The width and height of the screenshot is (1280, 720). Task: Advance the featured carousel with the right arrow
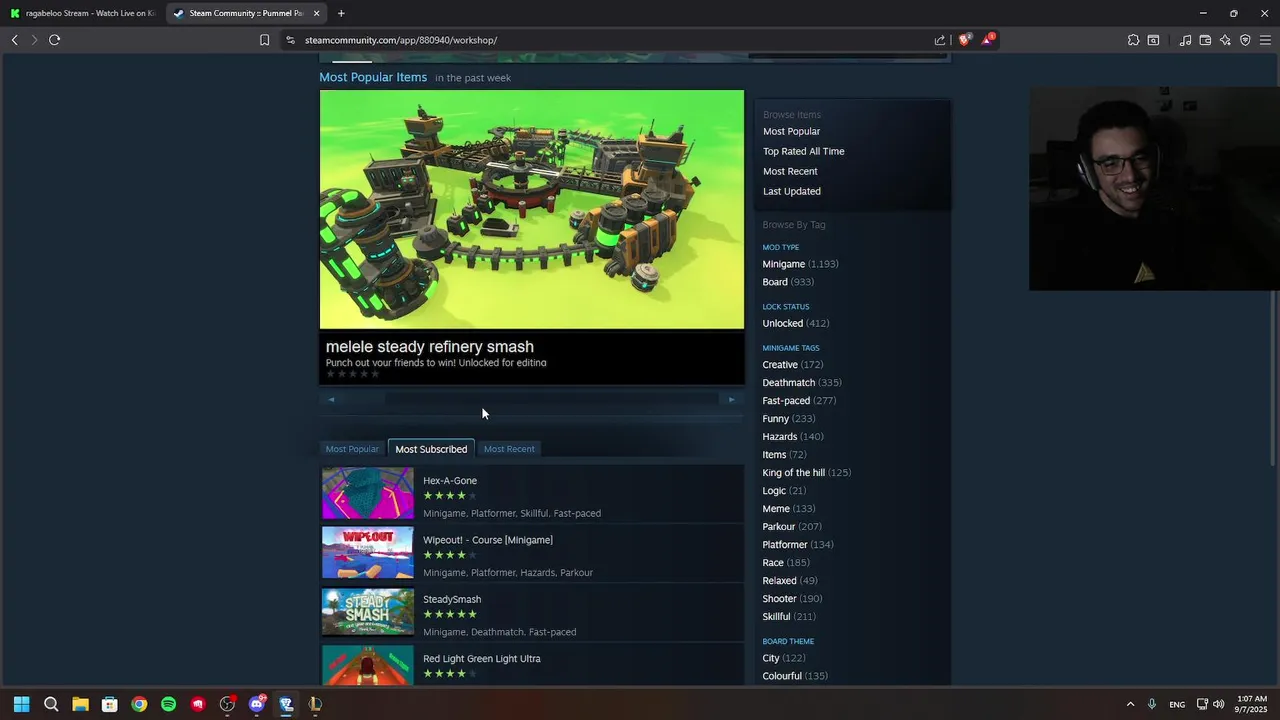(731, 399)
